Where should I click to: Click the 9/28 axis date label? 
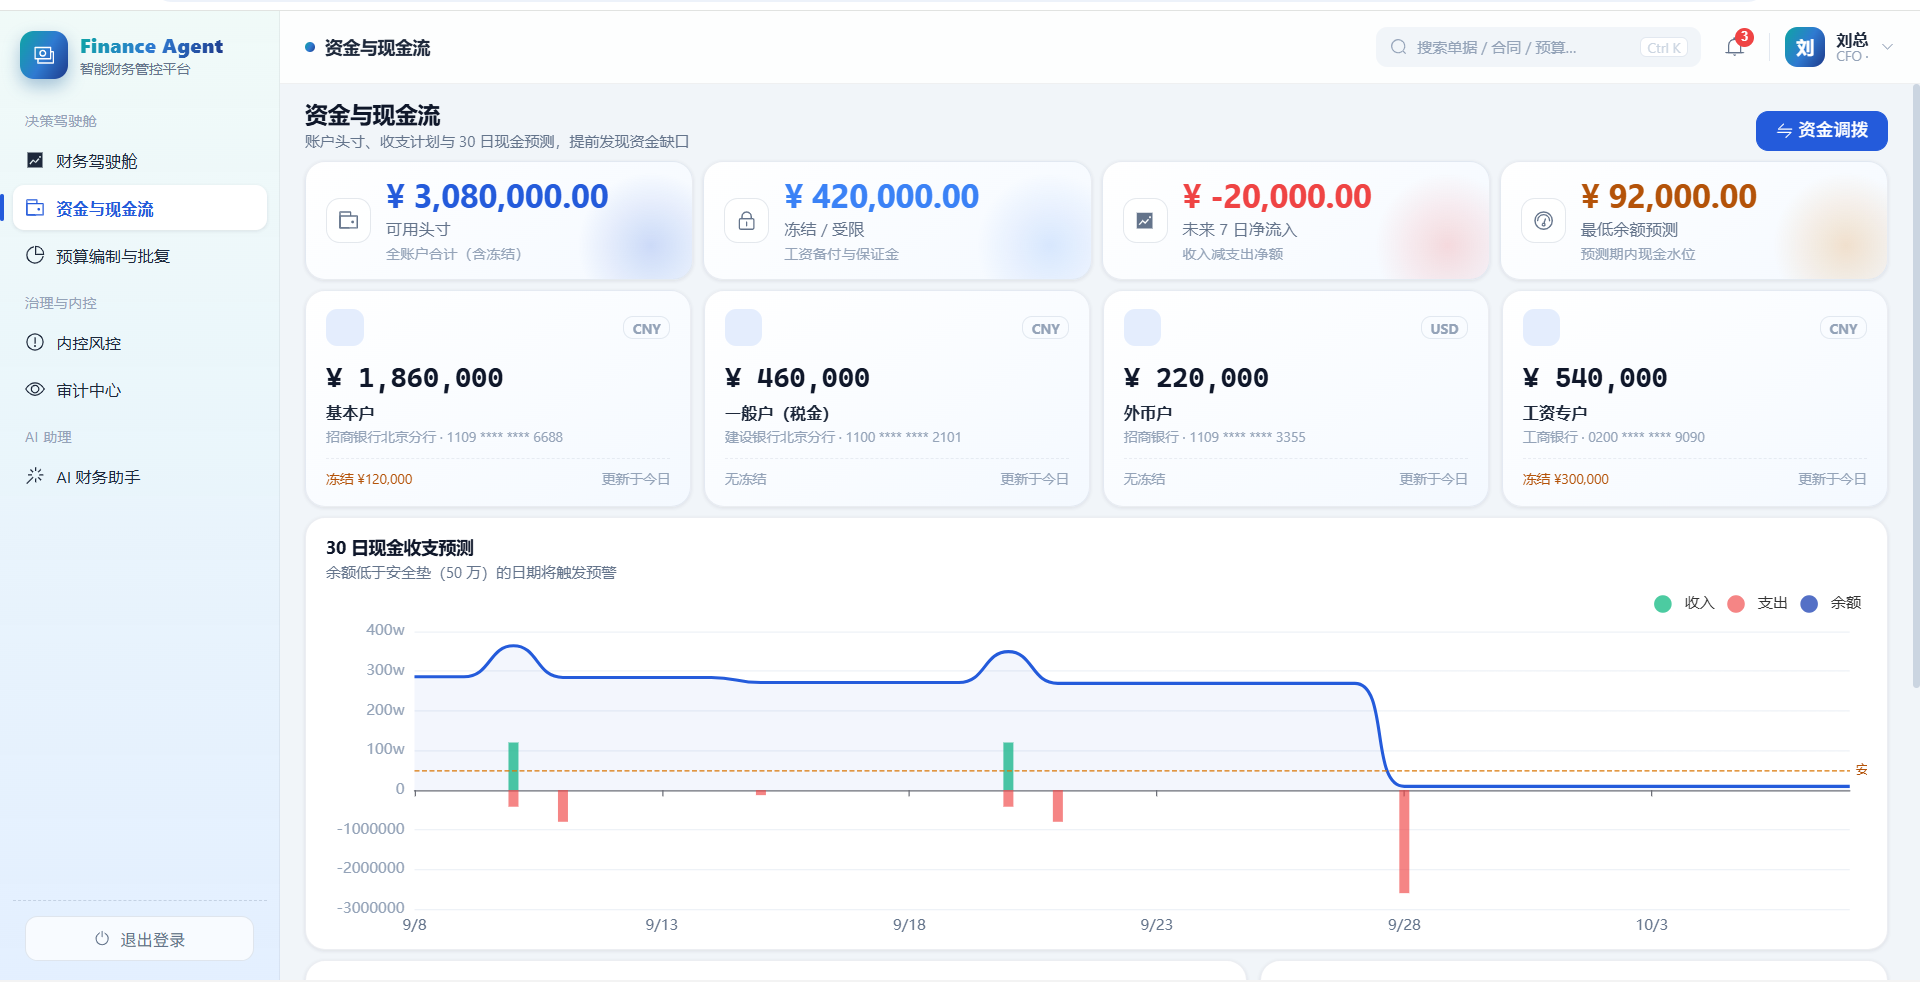pos(1404,924)
